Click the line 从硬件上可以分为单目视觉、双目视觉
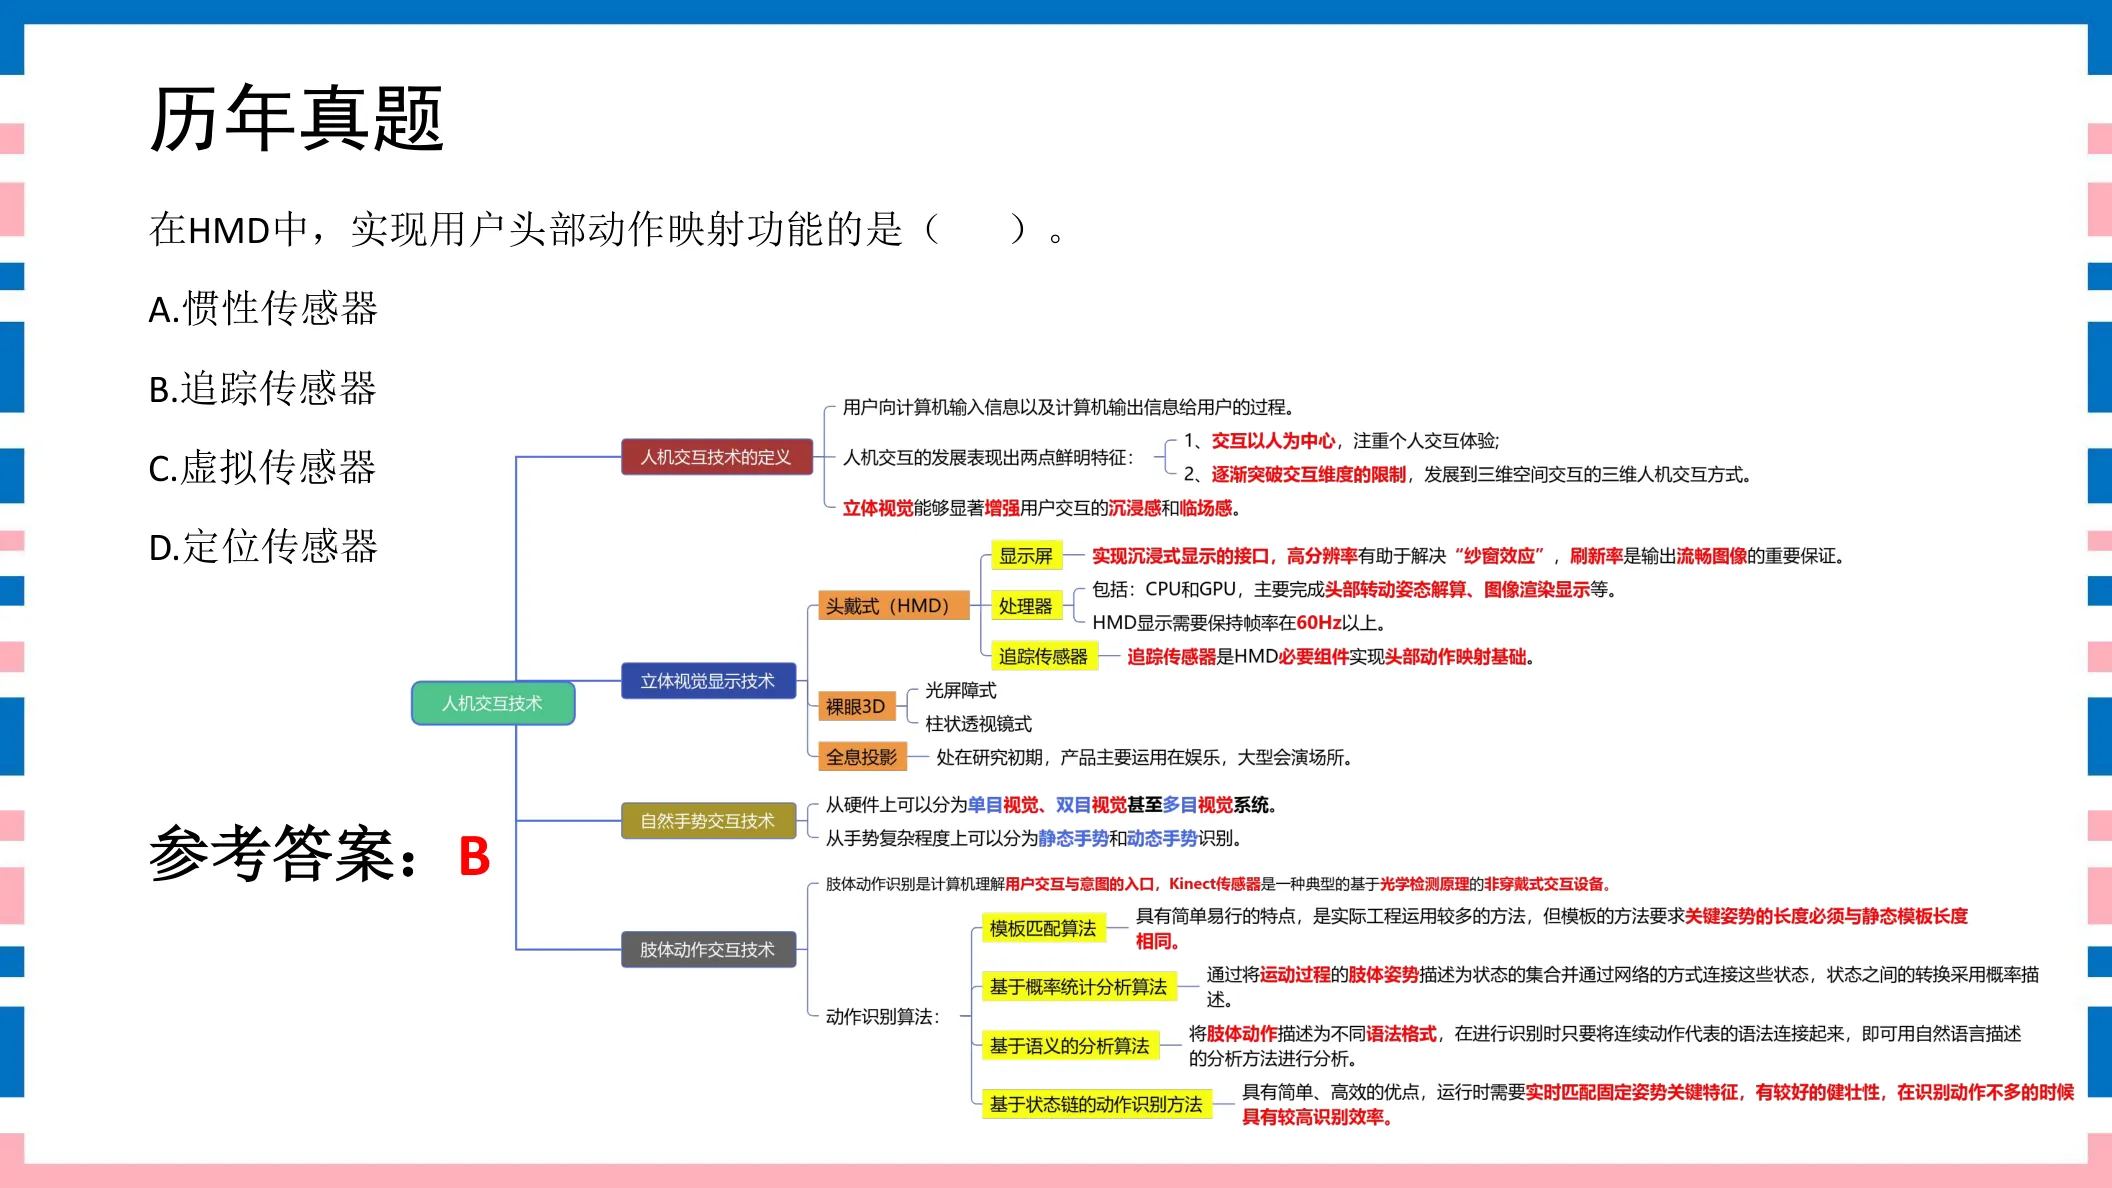The height and width of the screenshot is (1188, 2112). [x=1052, y=805]
